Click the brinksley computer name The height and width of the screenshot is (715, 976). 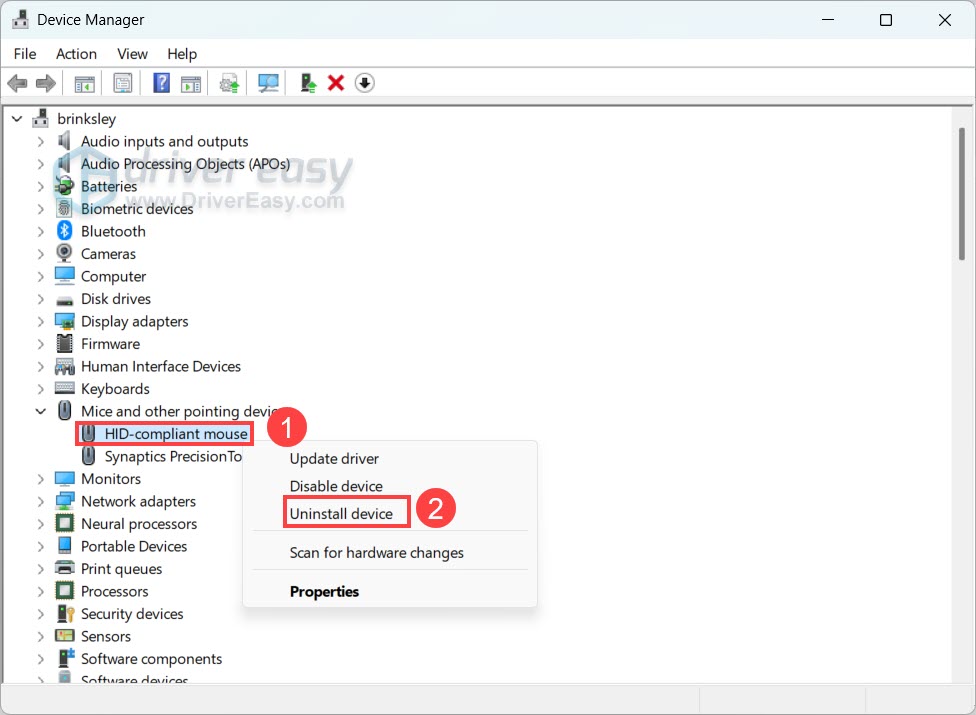tap(87, 118)
